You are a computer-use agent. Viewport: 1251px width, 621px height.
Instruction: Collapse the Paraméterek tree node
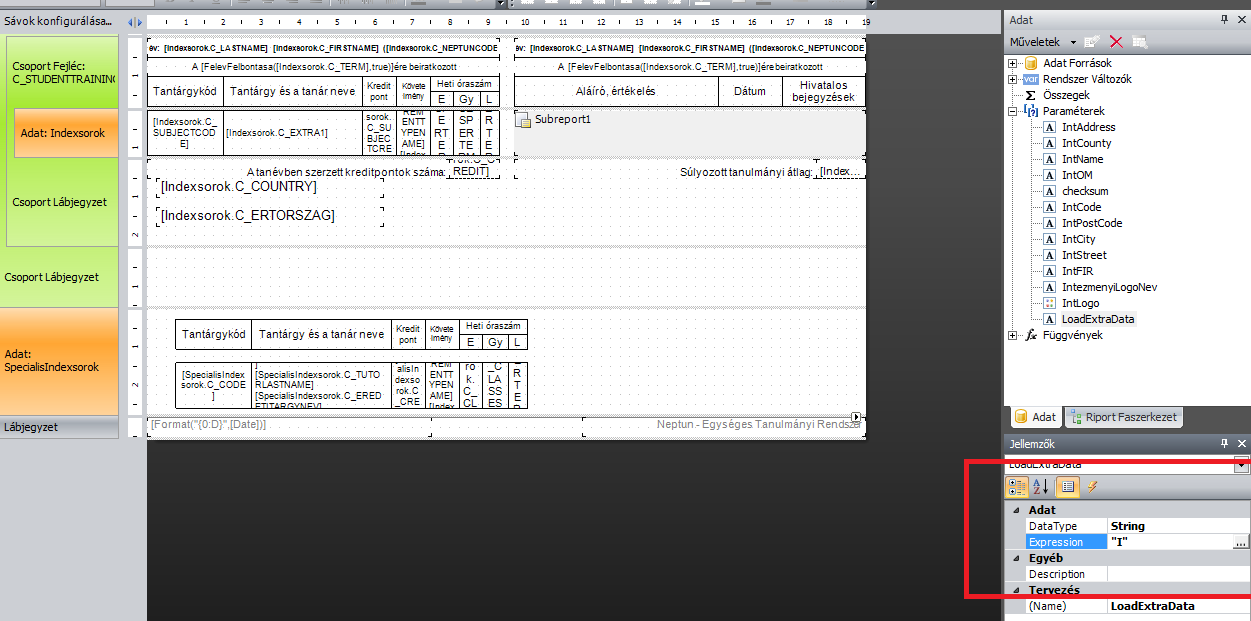(x=1013, y=111)
